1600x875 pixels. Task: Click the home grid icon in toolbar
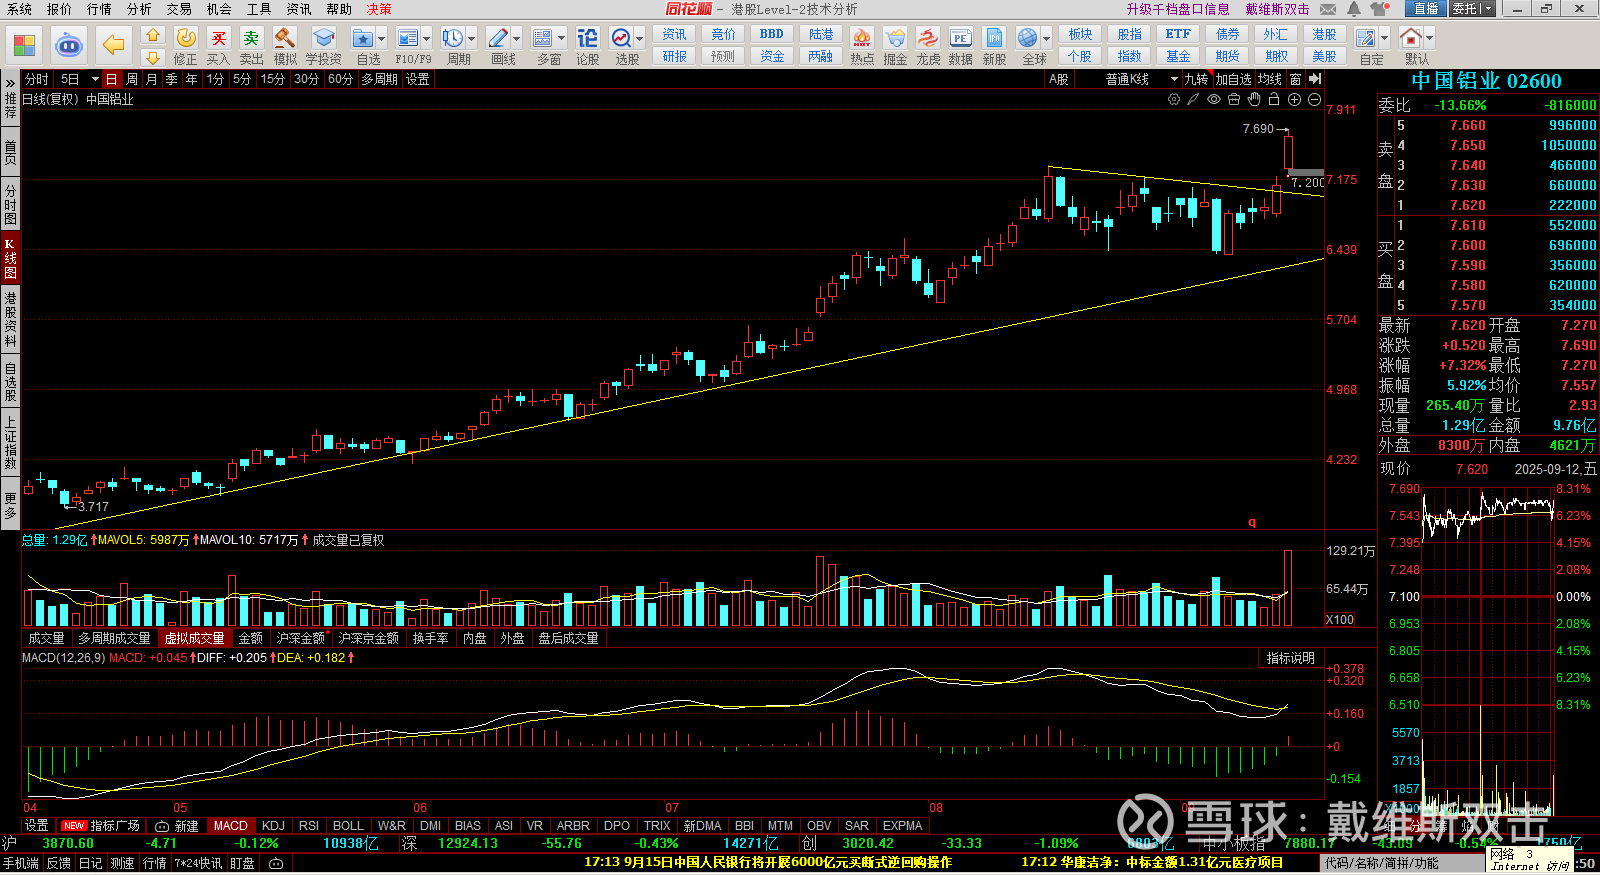point(24,45)
